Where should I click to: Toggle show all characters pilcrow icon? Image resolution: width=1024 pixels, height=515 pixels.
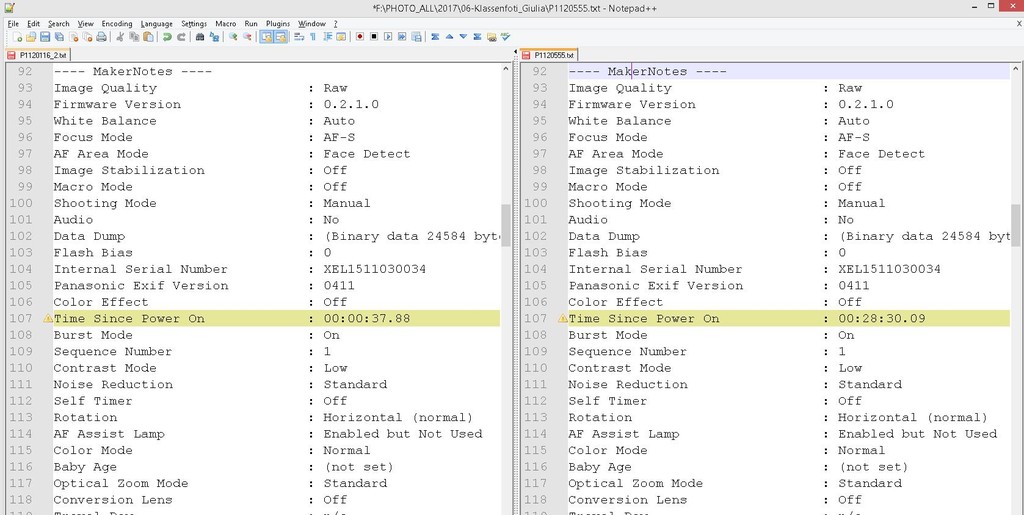coord(313,37)
